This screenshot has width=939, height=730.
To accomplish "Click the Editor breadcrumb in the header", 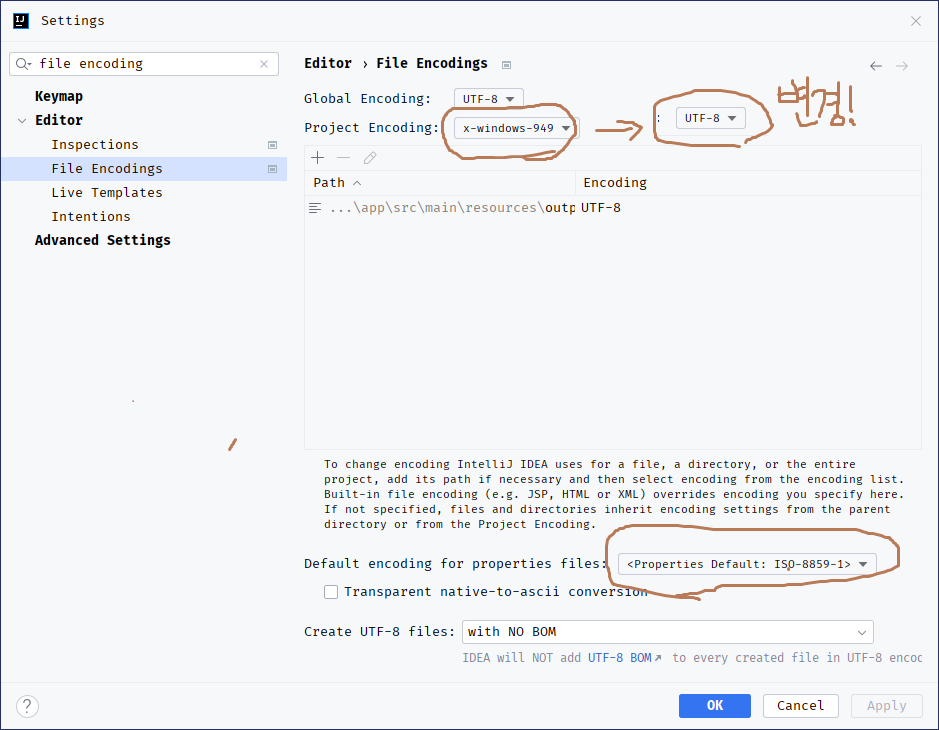I will point(328,63).
